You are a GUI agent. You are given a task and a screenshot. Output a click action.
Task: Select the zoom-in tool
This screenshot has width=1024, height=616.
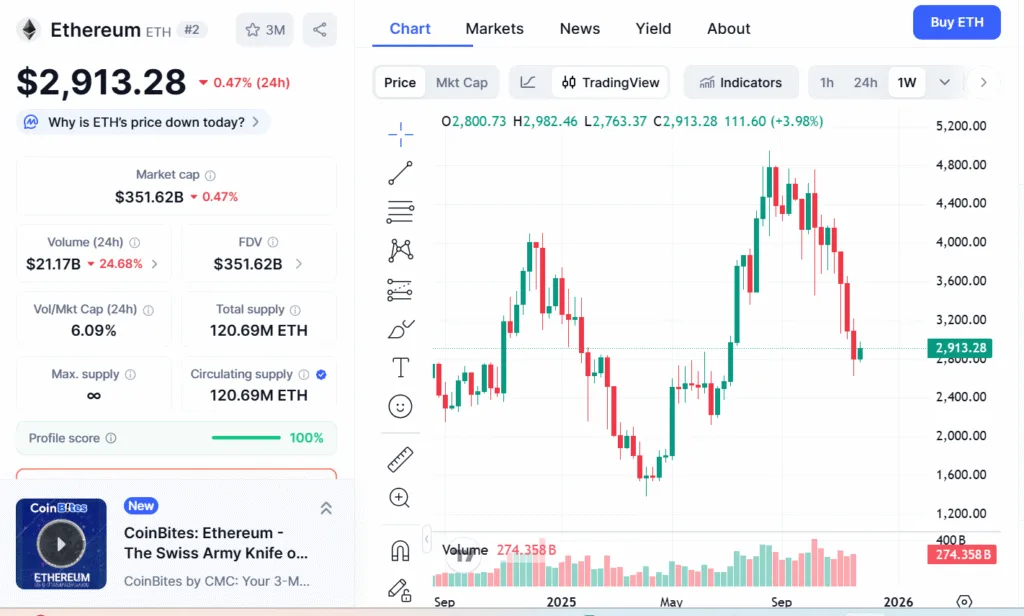pos(400,497)
